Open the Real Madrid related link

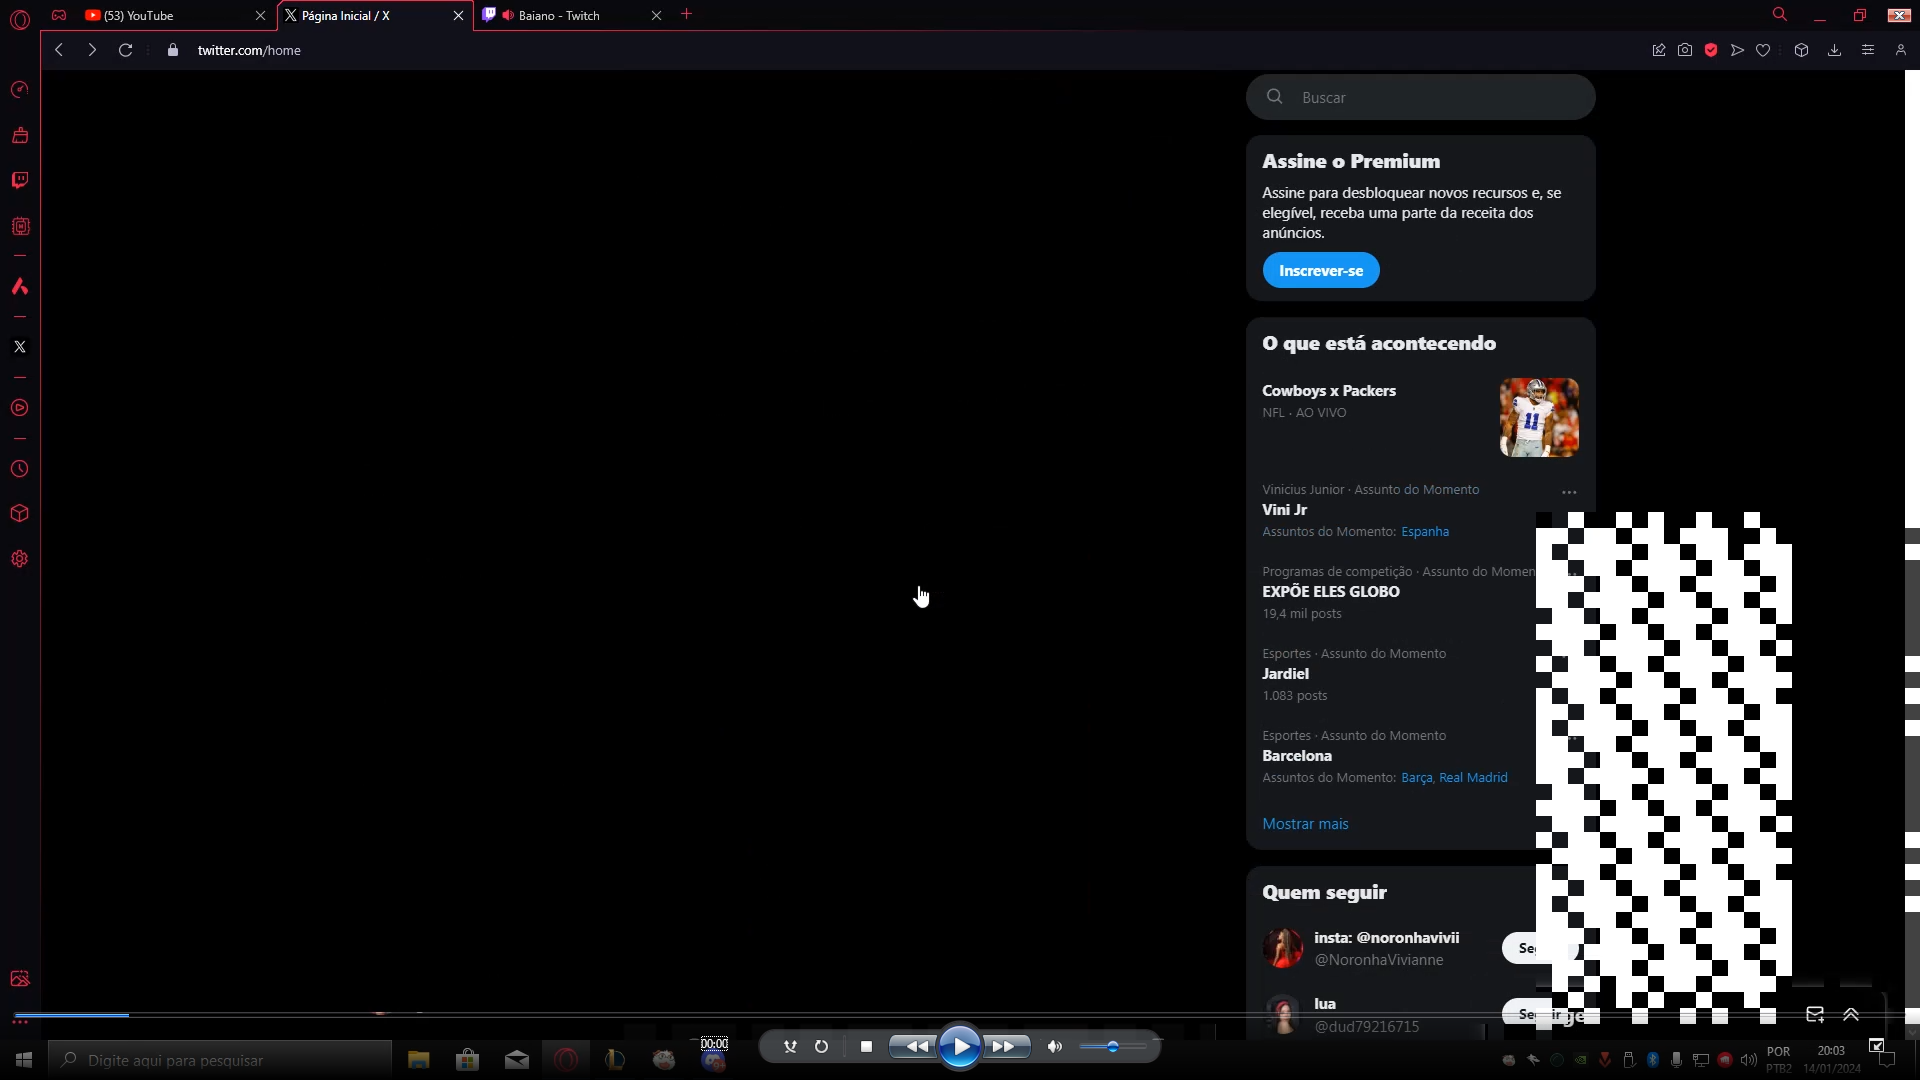tap(1473, 778)
